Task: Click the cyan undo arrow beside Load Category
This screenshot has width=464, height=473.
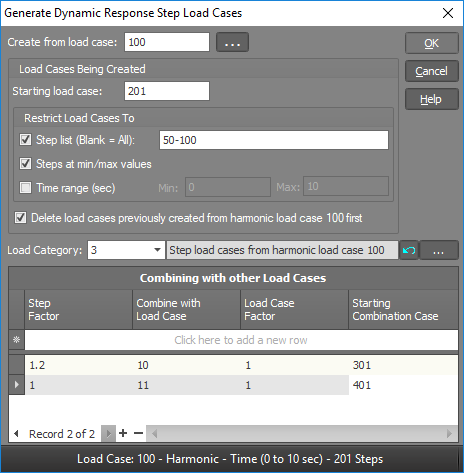Action: pyautogui.click(x=409, y=250)
